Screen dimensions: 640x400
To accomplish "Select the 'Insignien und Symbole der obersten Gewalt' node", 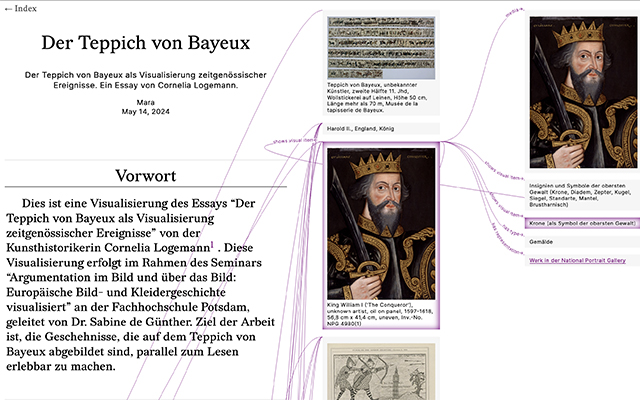I will [582, 195].
